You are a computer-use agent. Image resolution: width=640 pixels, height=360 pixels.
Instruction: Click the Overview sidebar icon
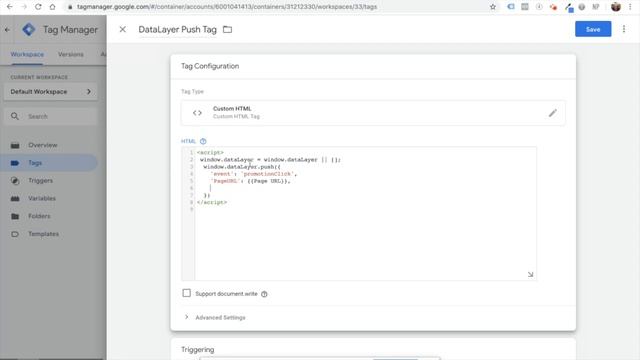tap(15, 145)
